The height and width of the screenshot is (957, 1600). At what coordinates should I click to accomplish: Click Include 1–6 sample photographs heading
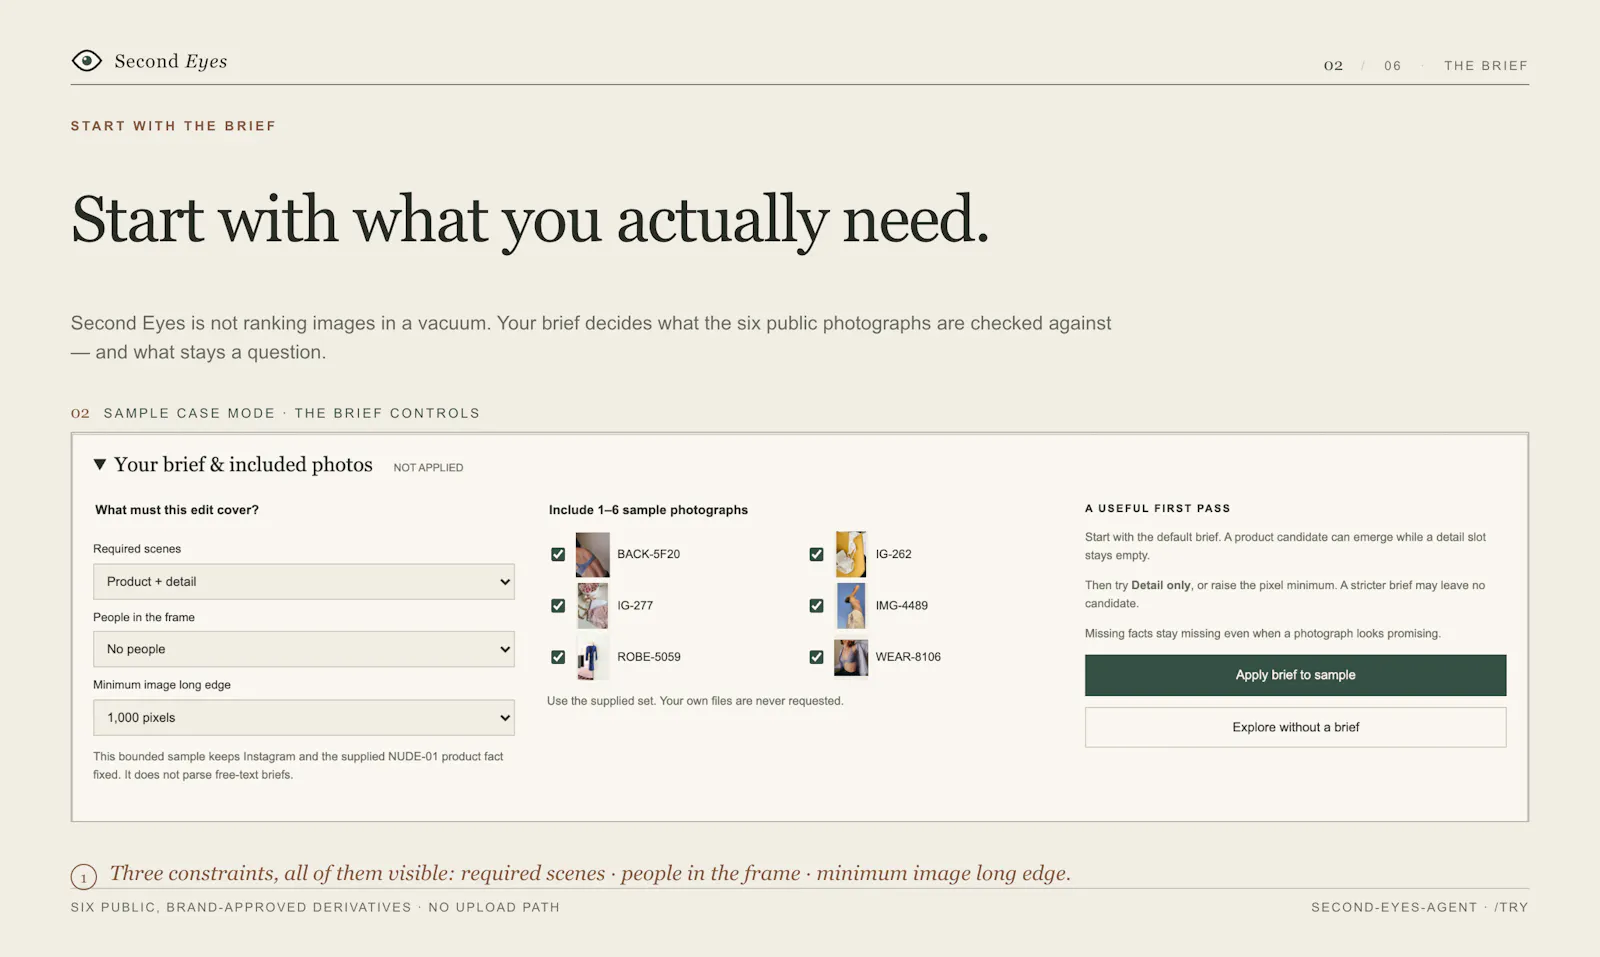[648, 510]
